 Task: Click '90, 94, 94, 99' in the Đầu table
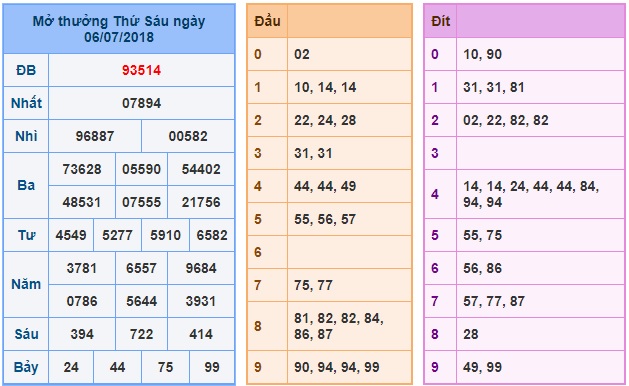click(337, 367)
